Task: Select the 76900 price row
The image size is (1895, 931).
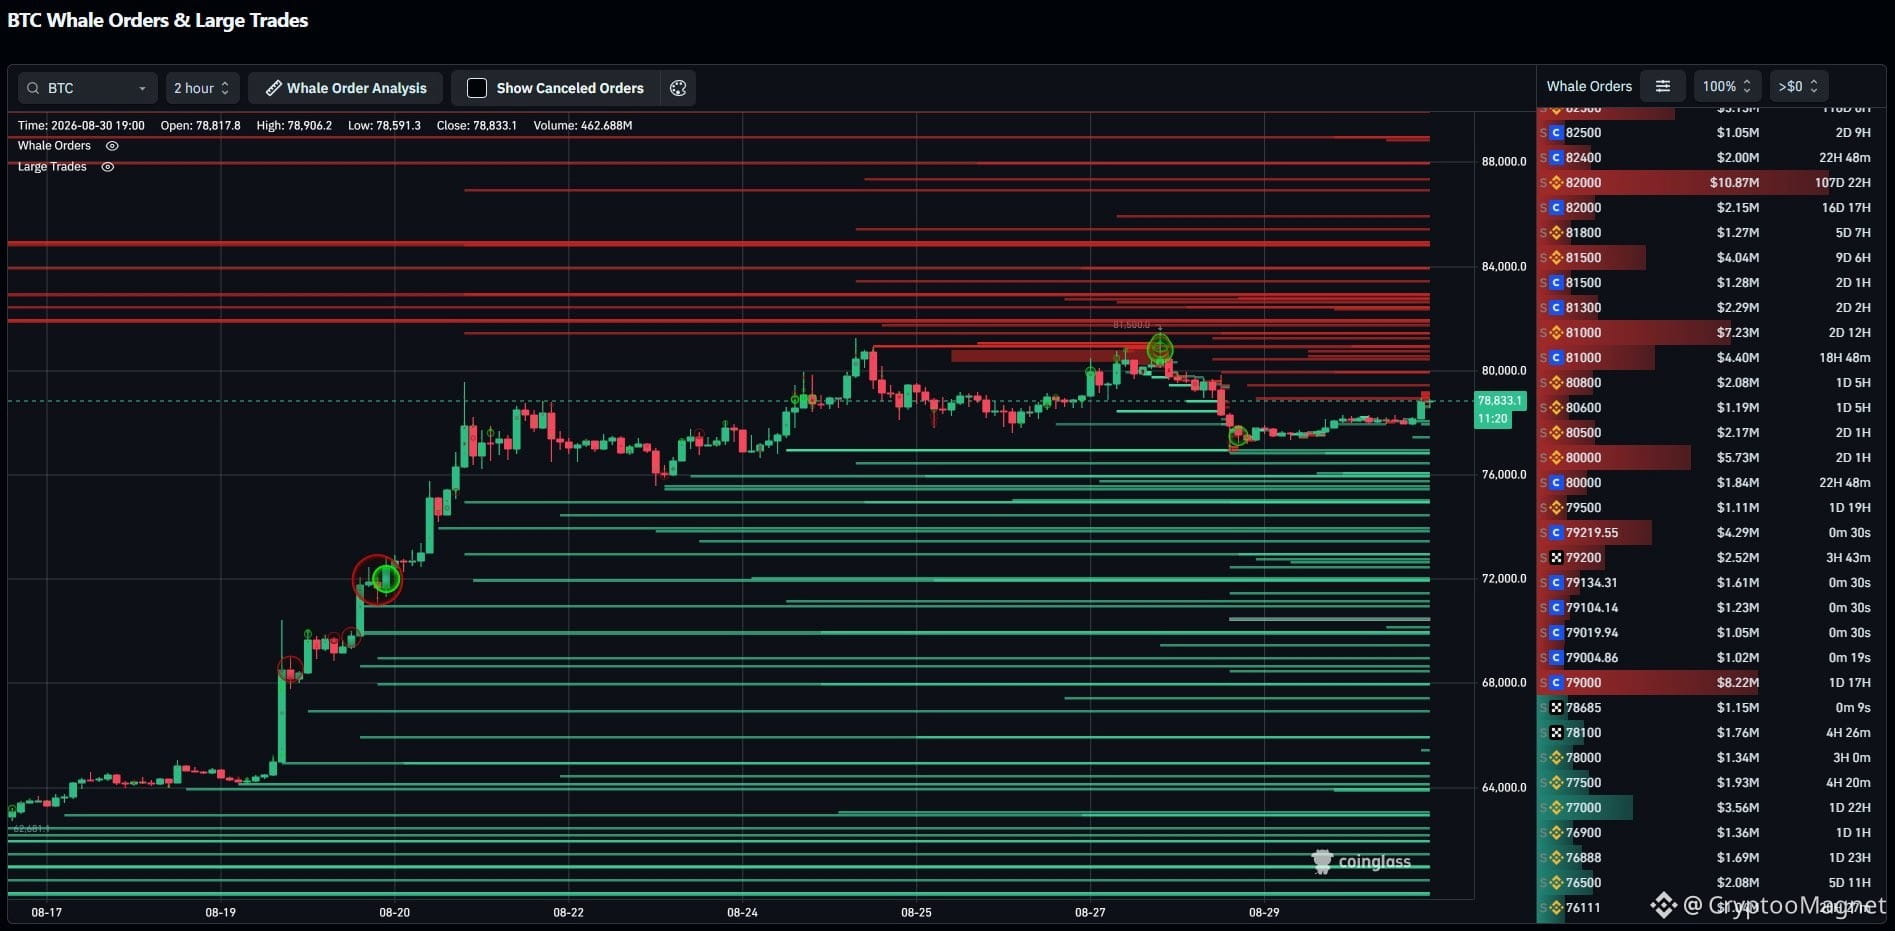Action: pyautogui.click(x=1711, y=833)
